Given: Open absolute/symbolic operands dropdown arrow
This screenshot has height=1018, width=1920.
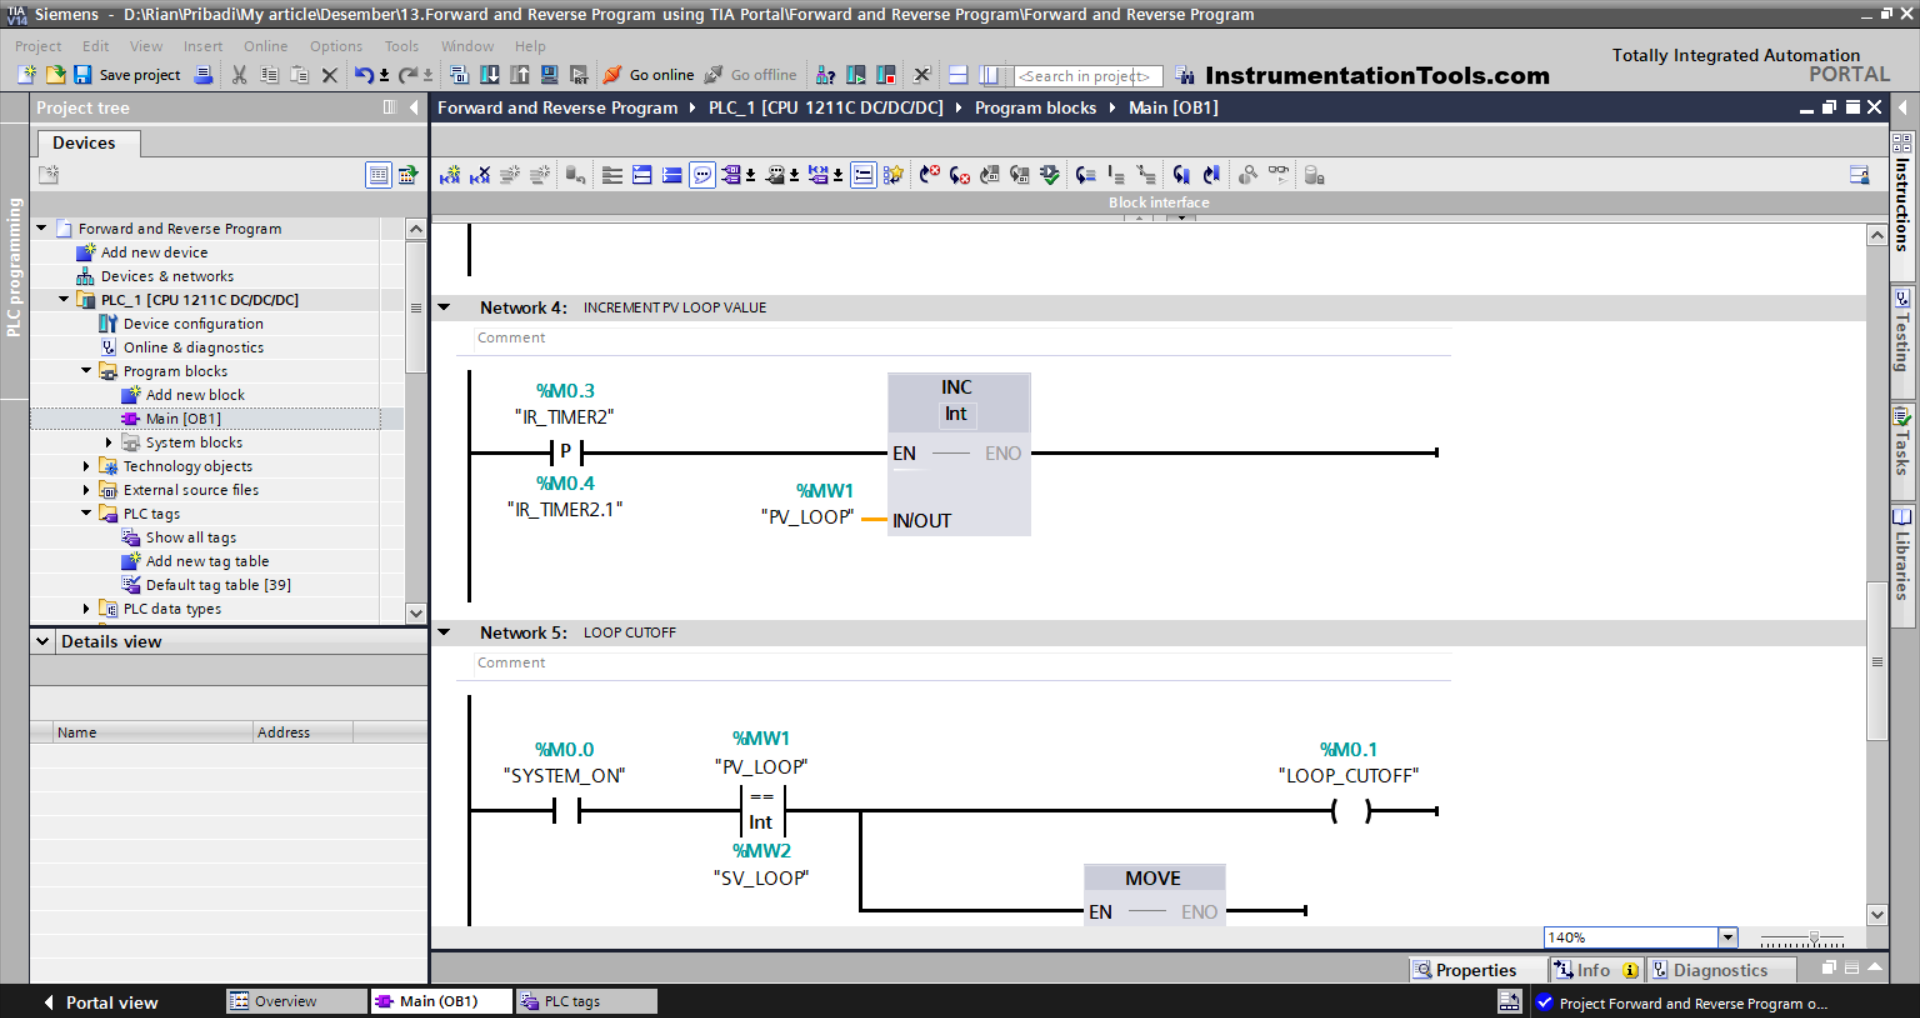Looking at the screenshot, I should pyautogui.click(x=751, y=175).
